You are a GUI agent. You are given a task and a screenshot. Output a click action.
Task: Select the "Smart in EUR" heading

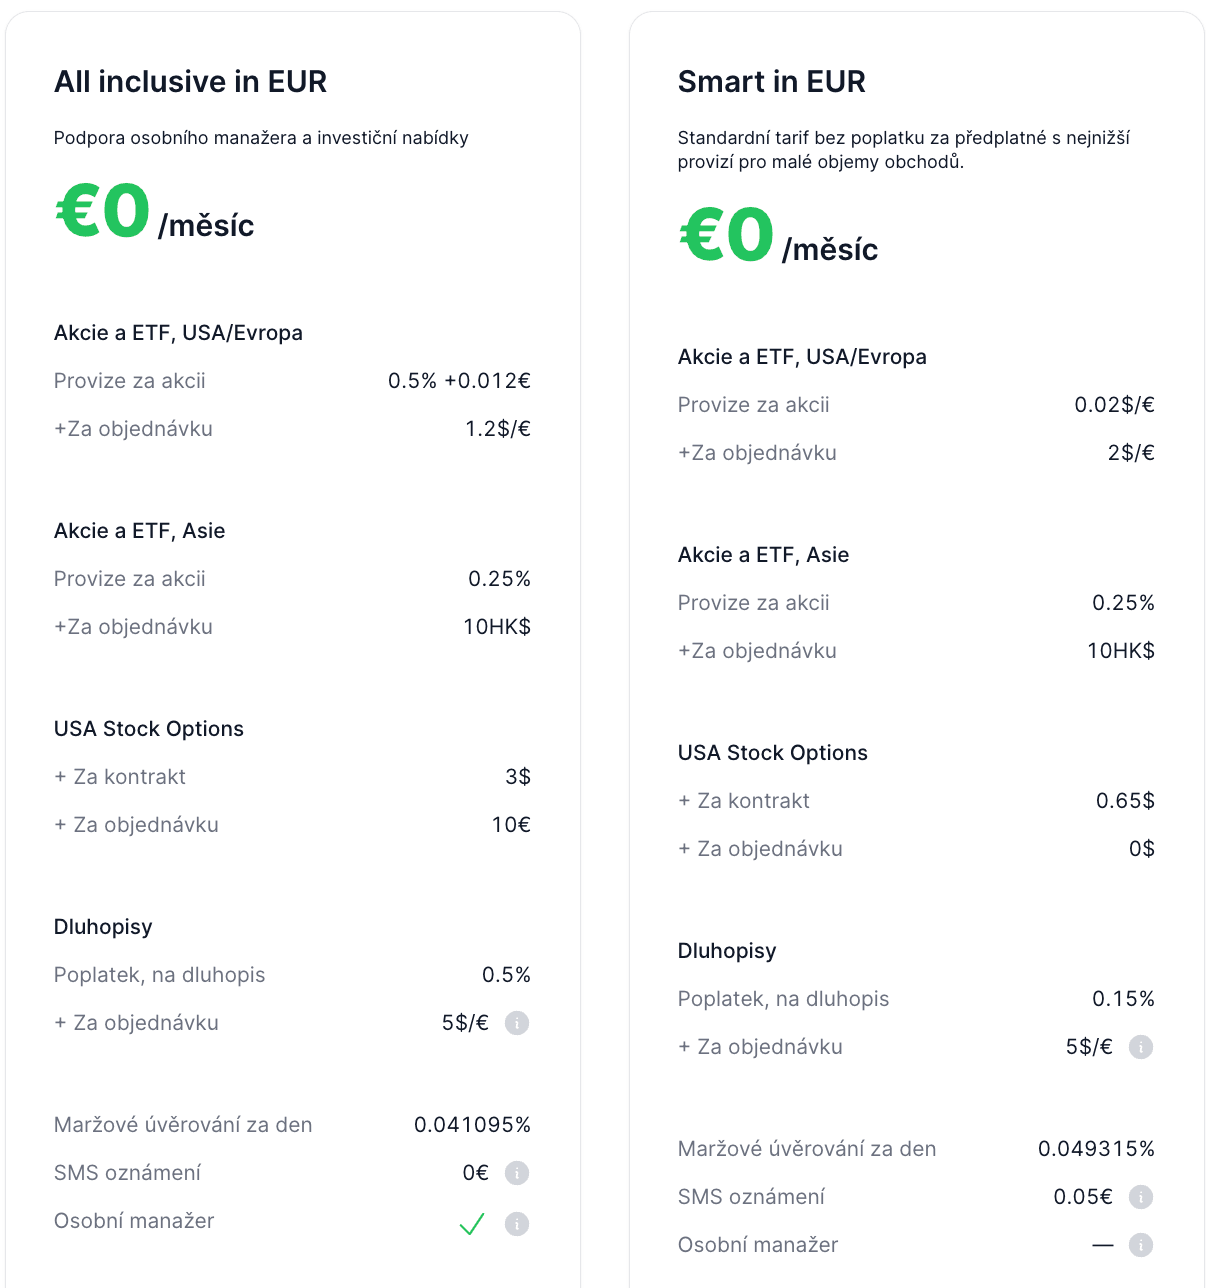pyautogui.click(x=771, y=82)
